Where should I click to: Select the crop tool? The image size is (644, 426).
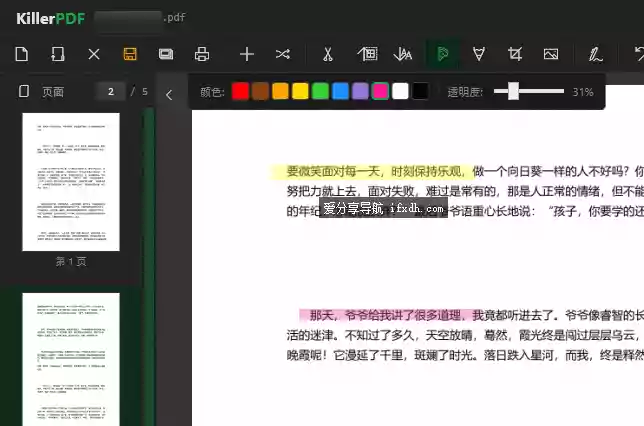point(515,54)
